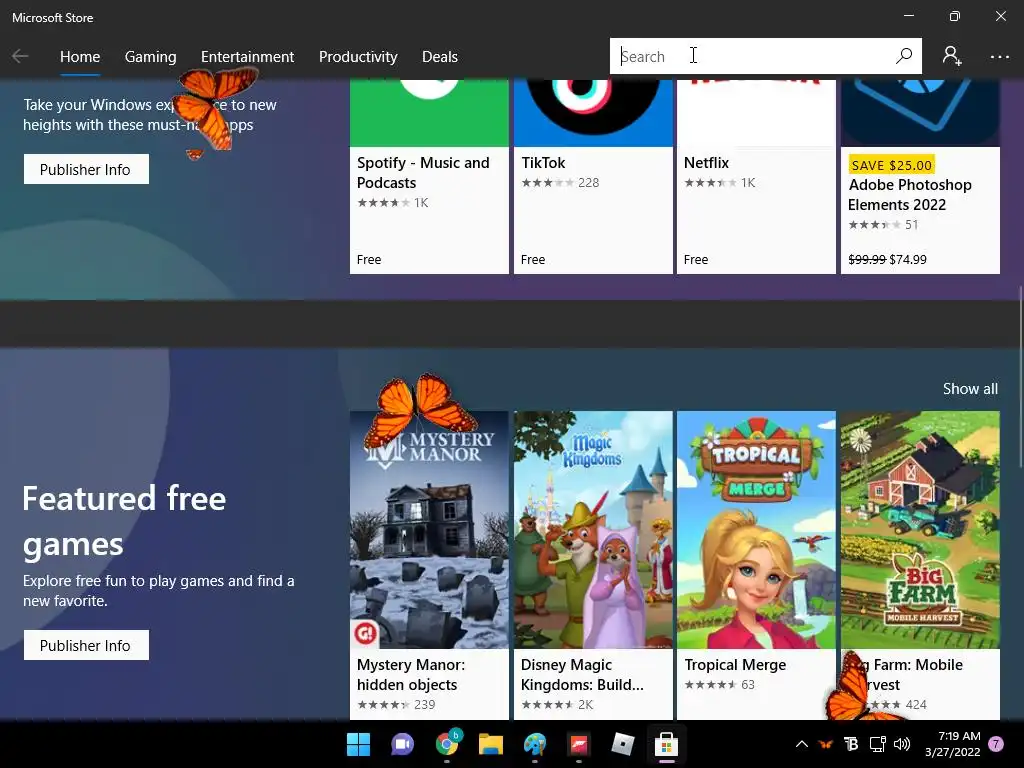Open the See more ellipsis menu
This screenshot has height=768, width=1024.
(999, 57)
